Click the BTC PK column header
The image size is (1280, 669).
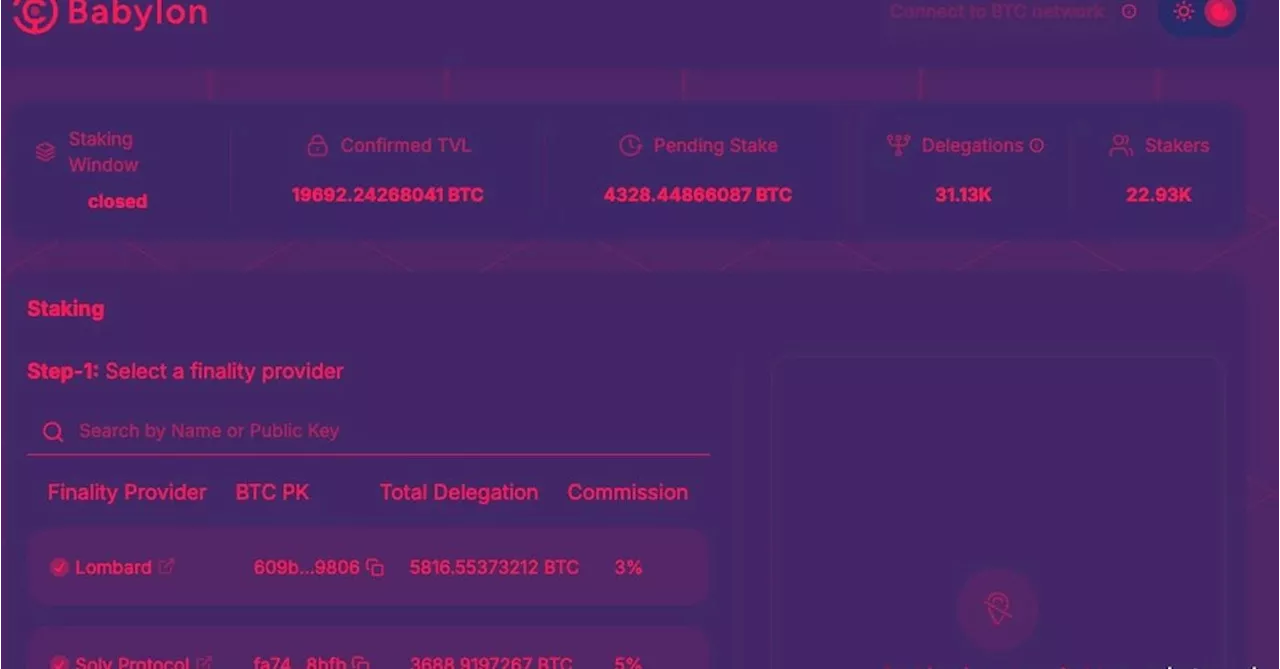coord(272,492)
